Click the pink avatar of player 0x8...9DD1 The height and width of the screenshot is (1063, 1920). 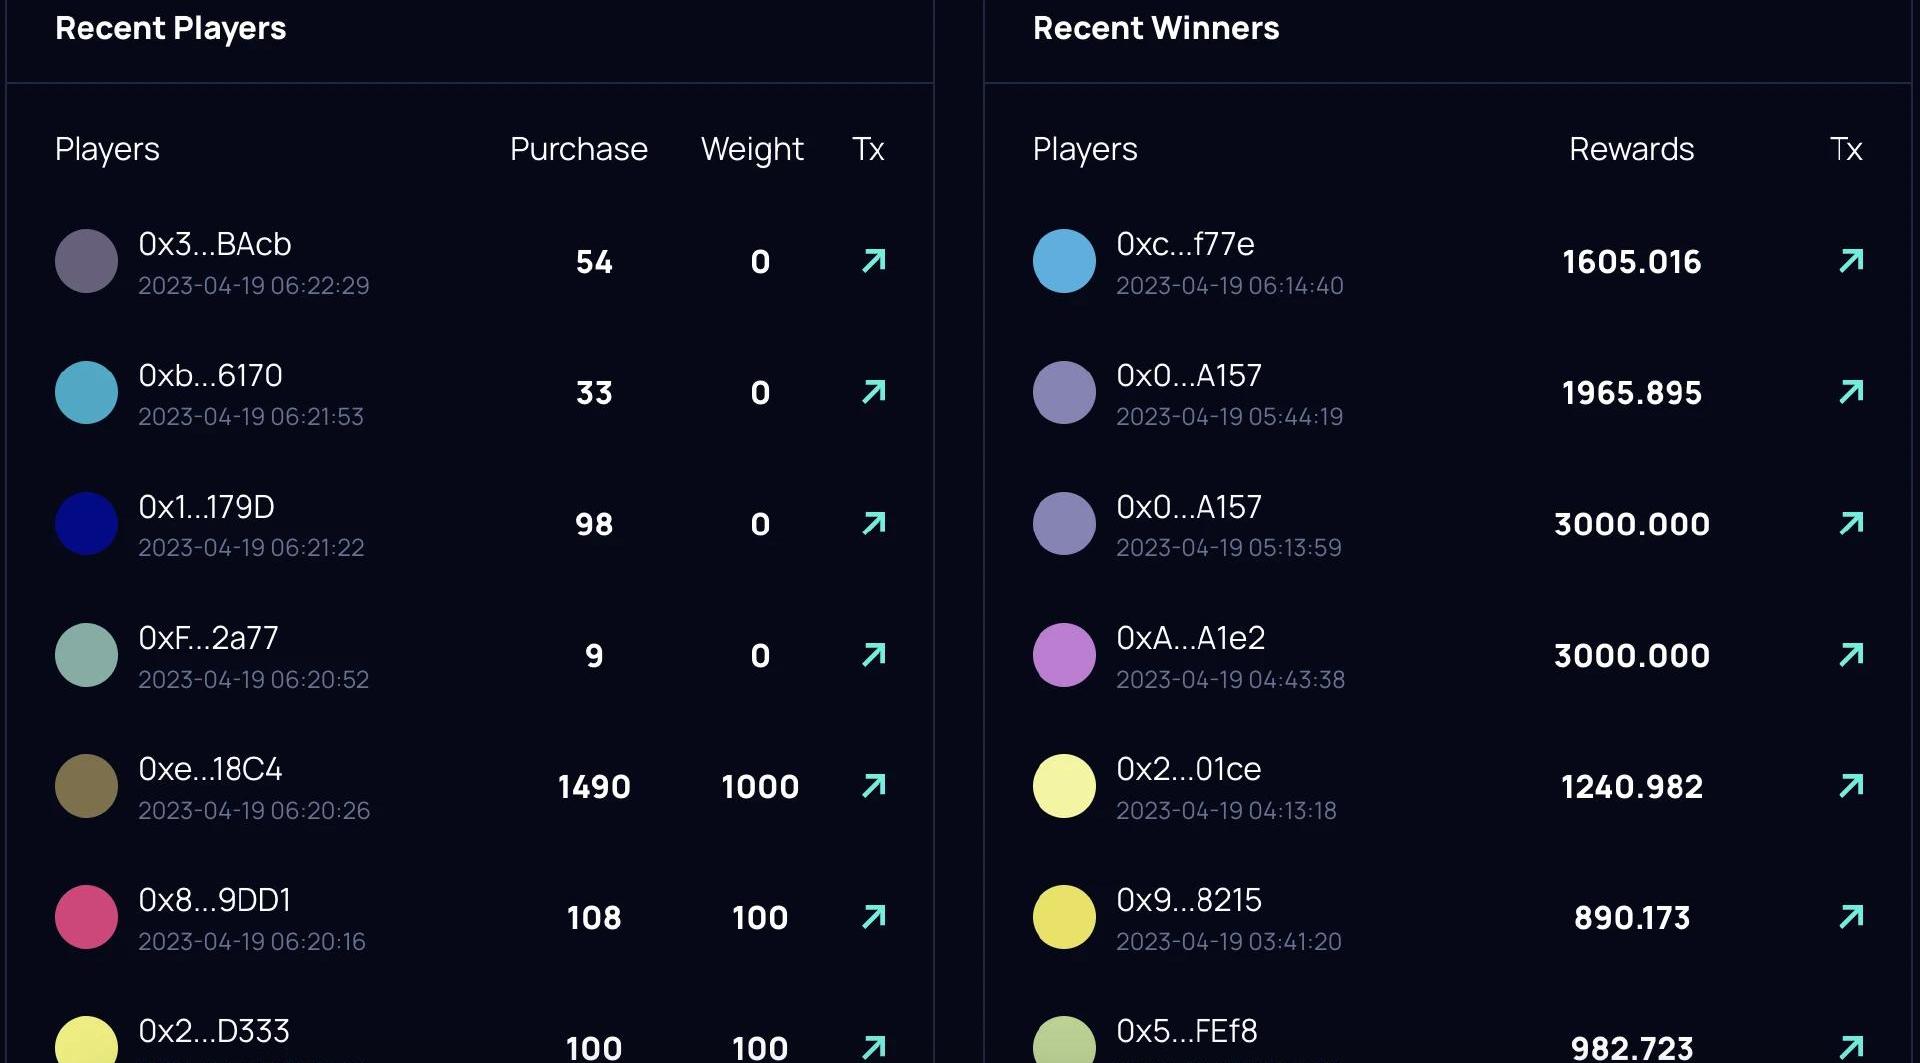86,917
